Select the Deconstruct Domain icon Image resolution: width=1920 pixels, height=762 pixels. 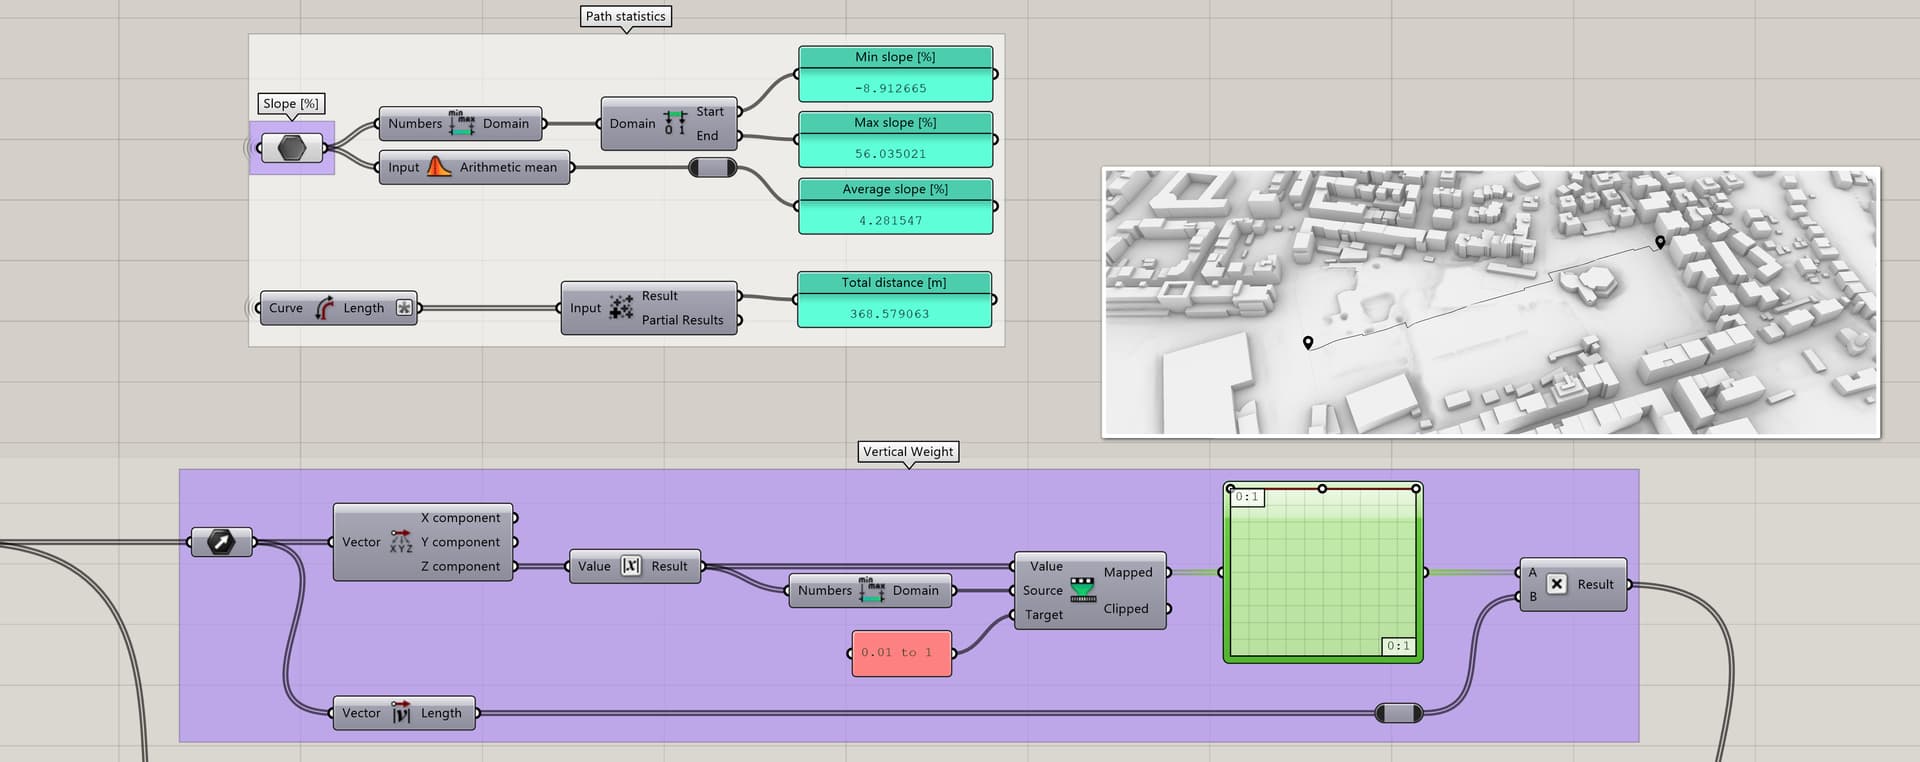pos(676,124)
